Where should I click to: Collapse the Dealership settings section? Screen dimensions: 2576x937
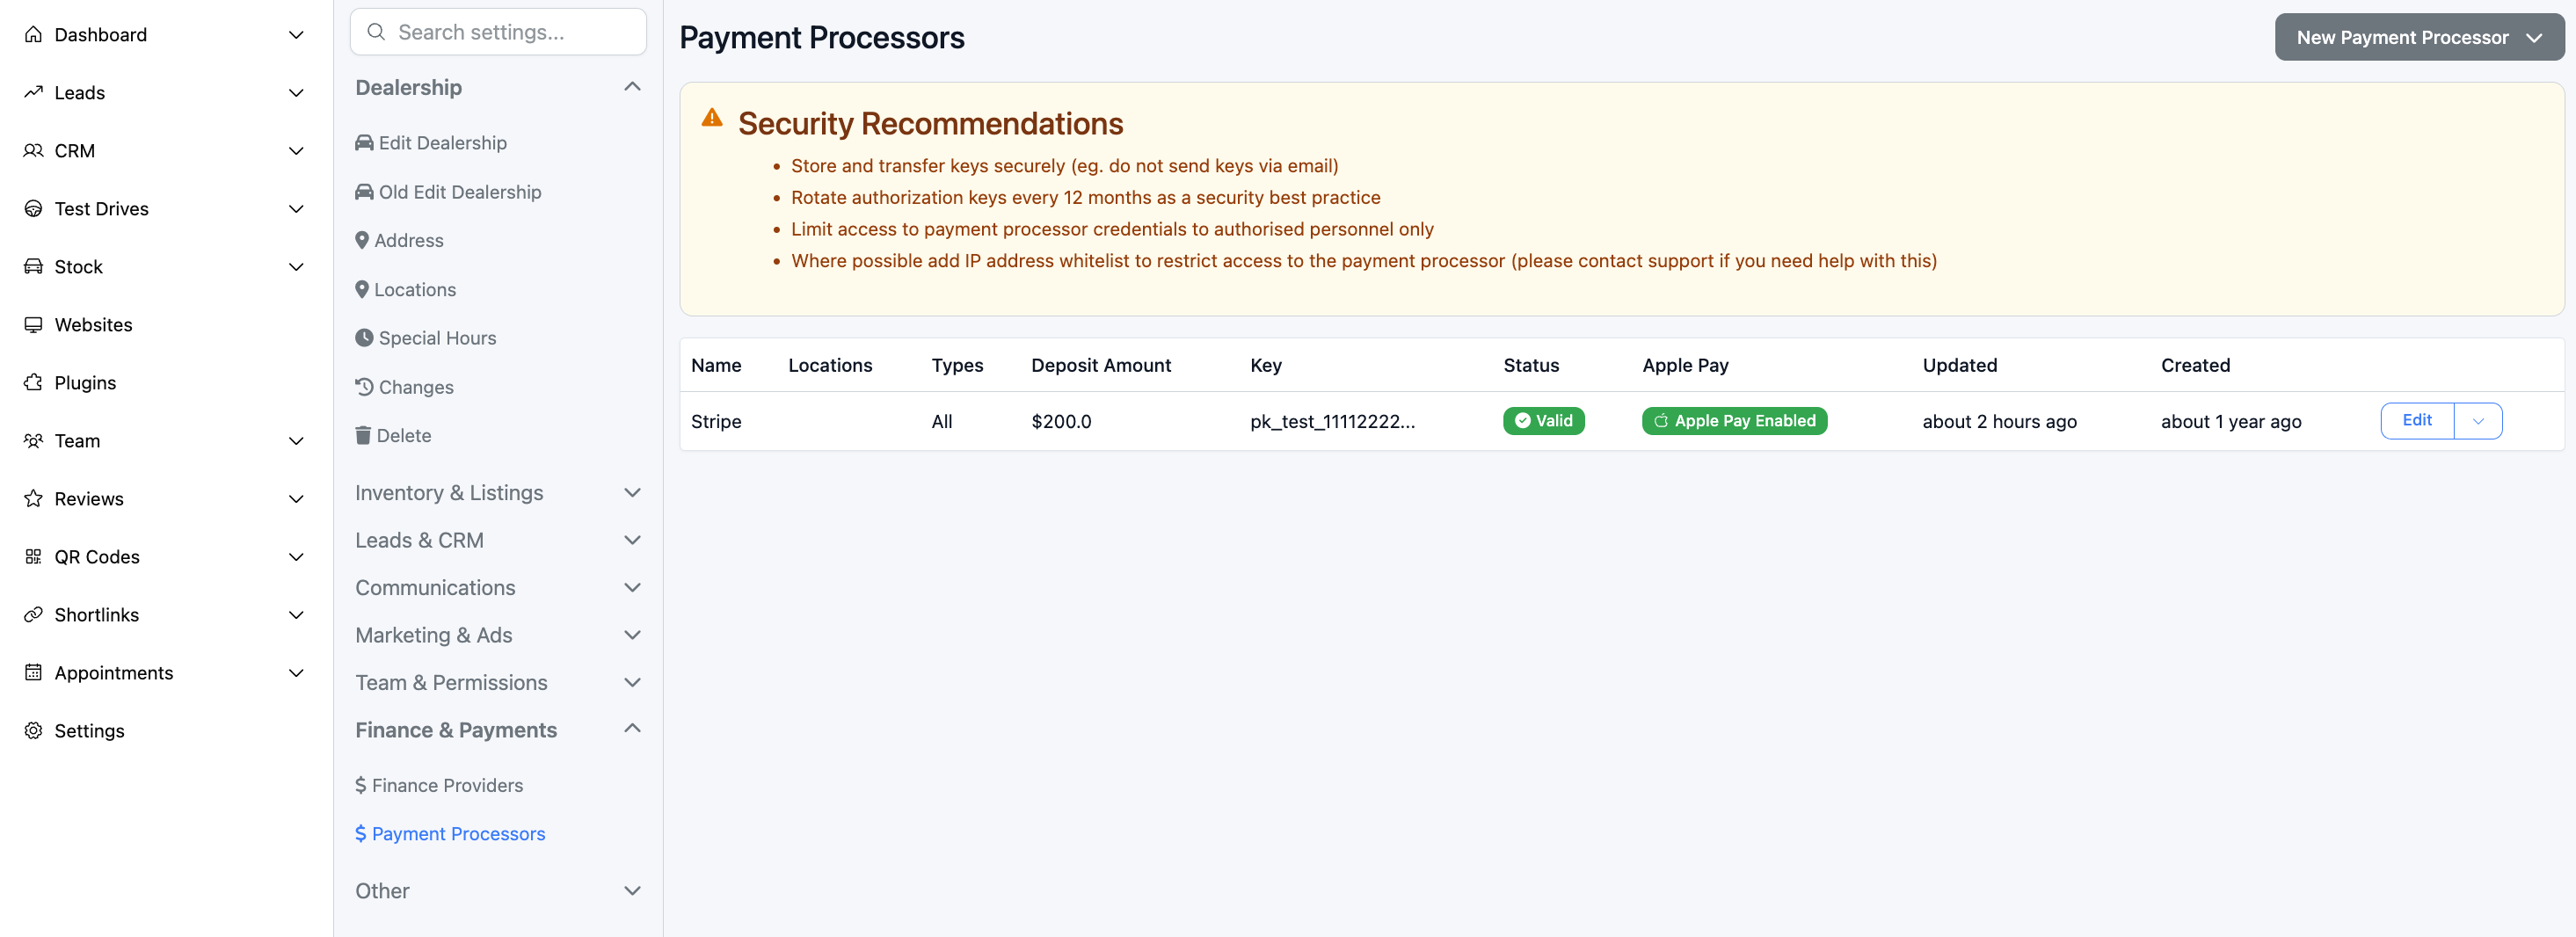click(632, 87)
